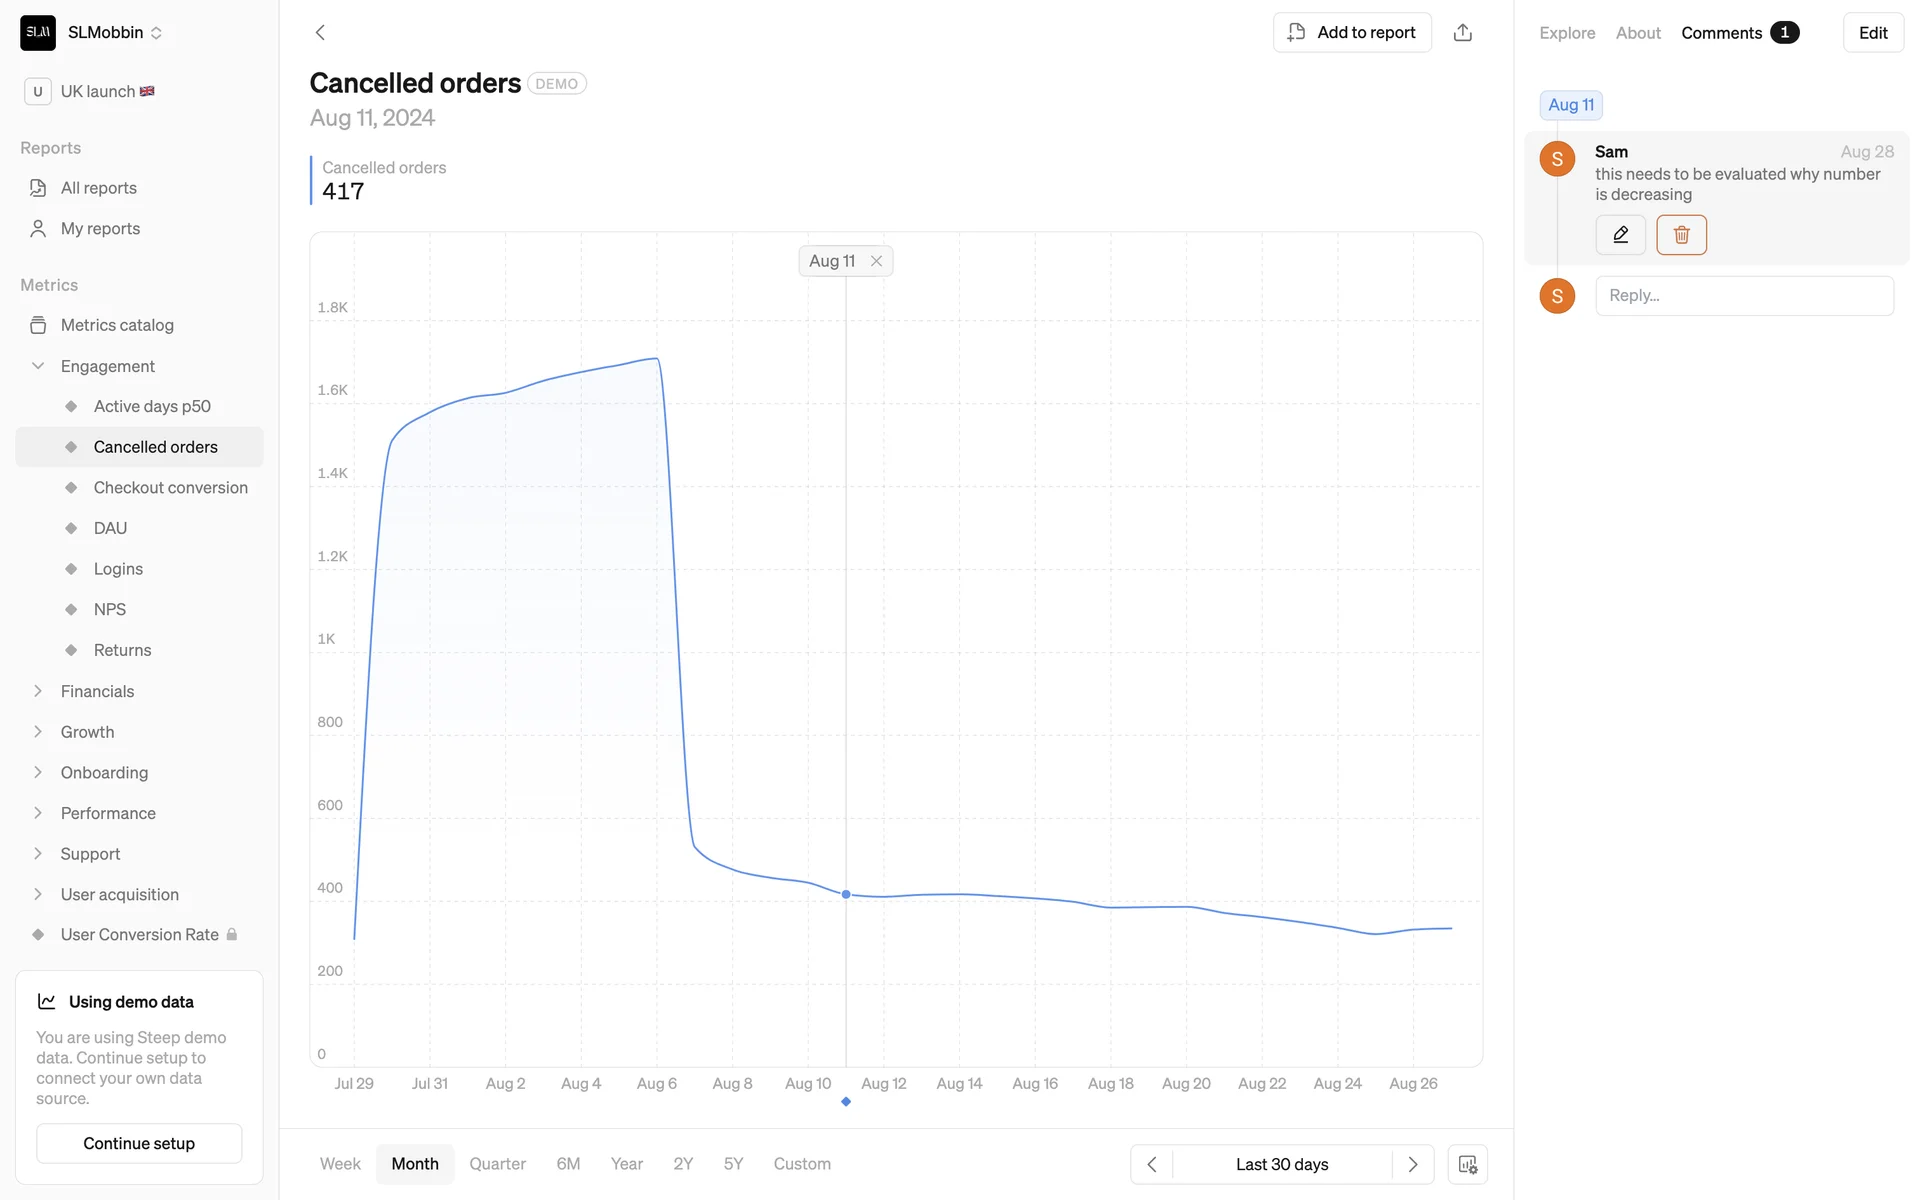
Task: Click the Aug 11 timeline marker diamond
Action: (x=846, y=1101)
